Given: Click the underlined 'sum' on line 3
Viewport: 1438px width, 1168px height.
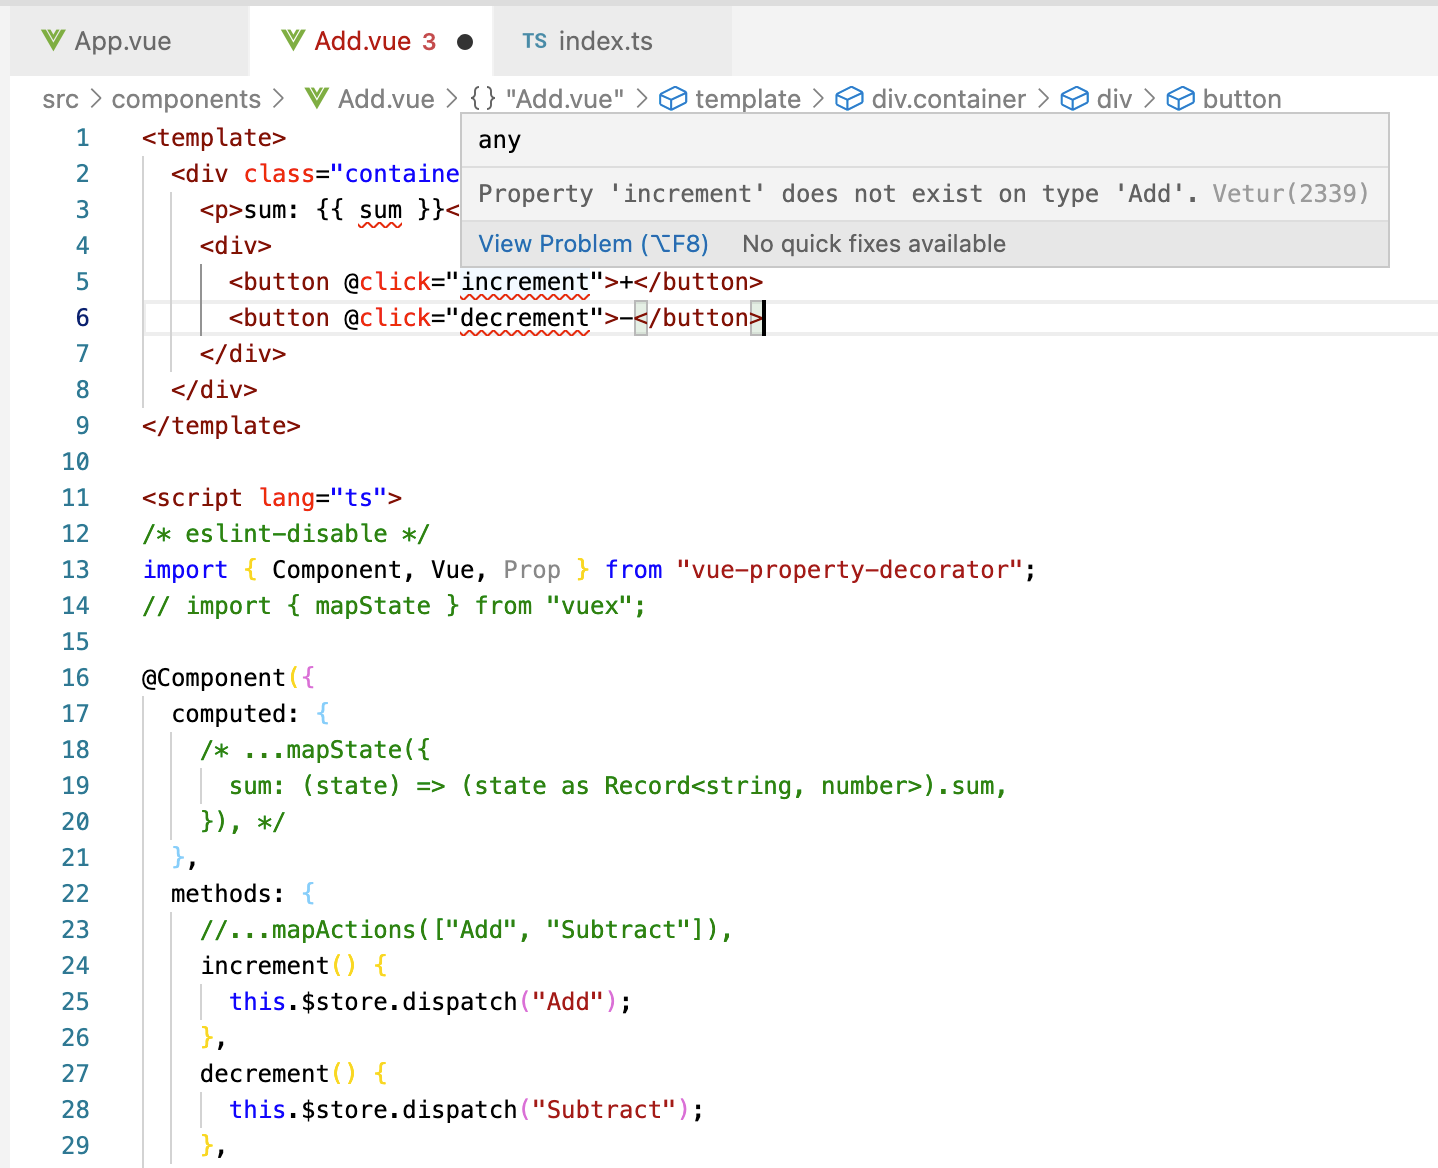Looking at the screenshot, I should (380, 210).
